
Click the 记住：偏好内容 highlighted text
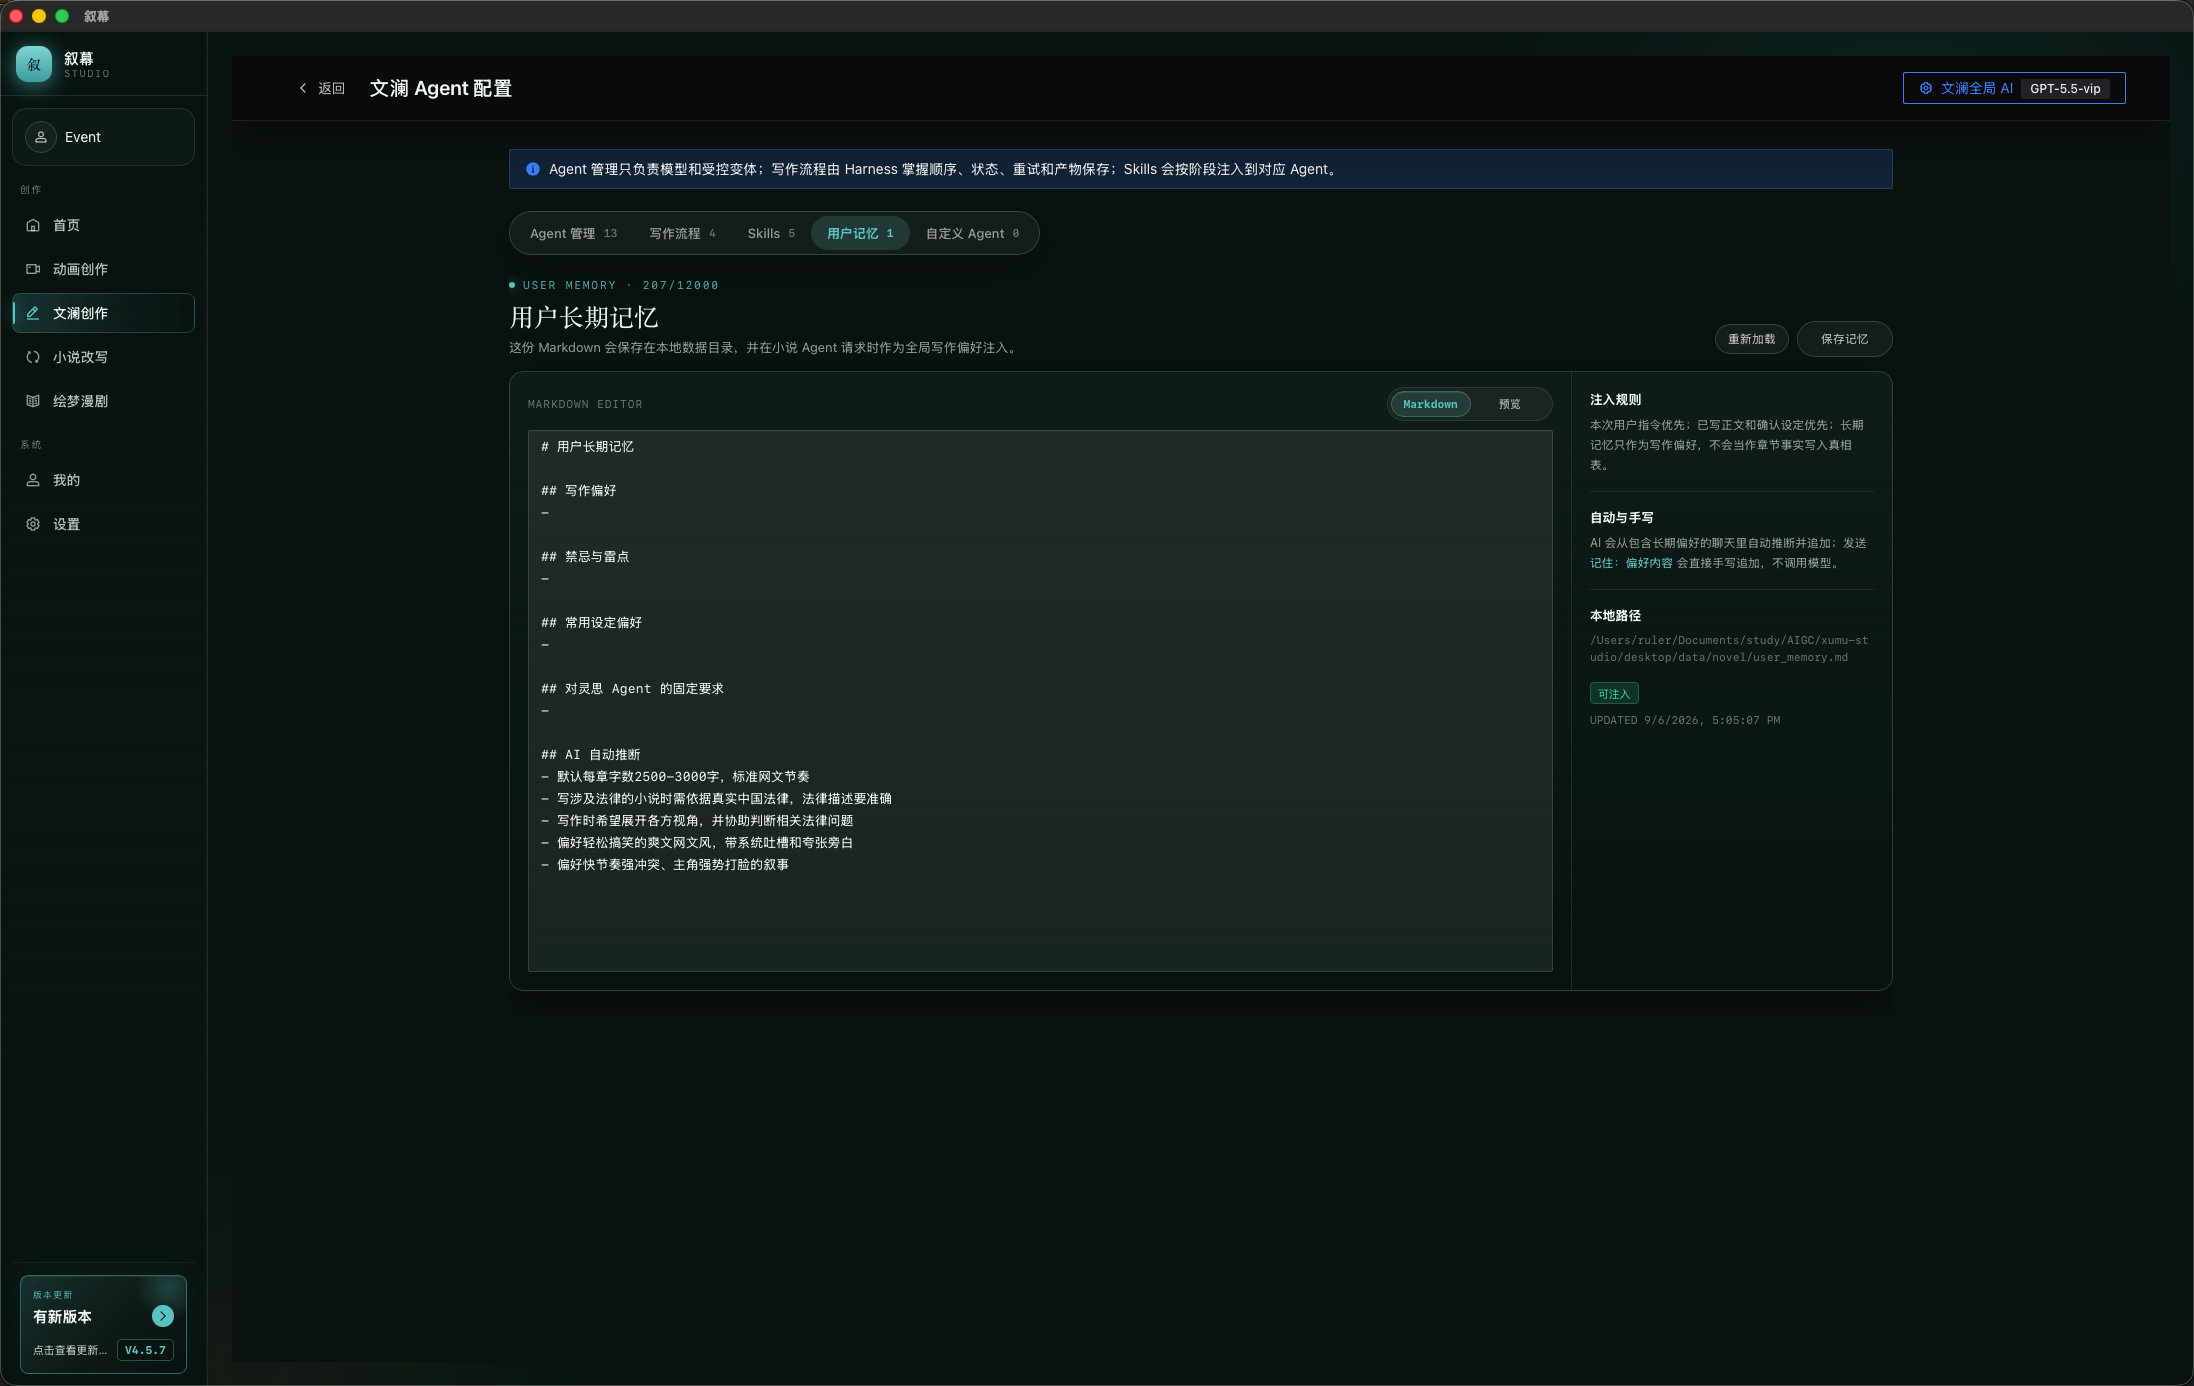[x=1631, y=563]
